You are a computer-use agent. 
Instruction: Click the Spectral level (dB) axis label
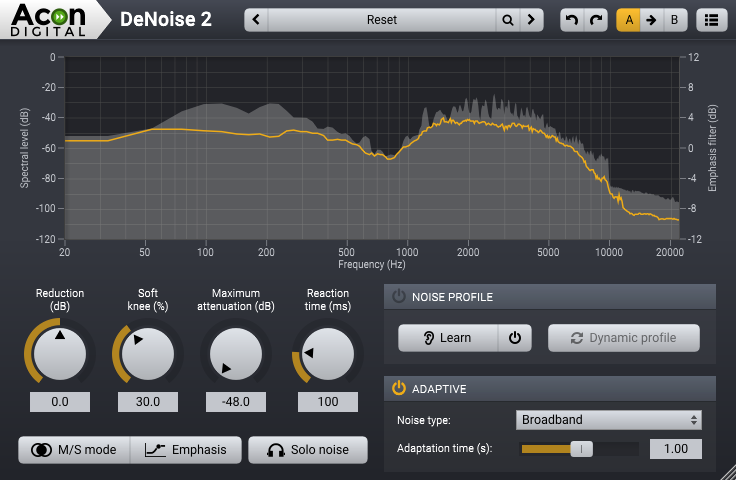[24, 148]
